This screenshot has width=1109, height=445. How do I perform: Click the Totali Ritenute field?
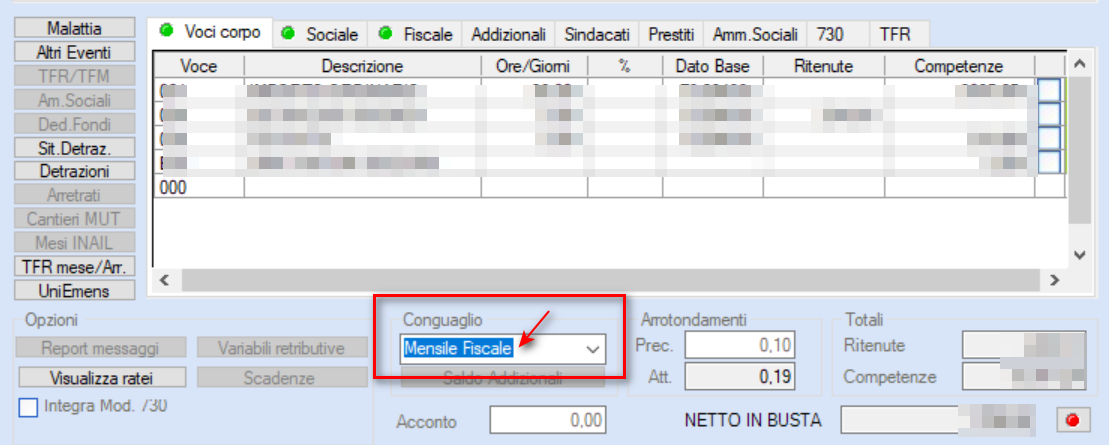coord(1024,346)
